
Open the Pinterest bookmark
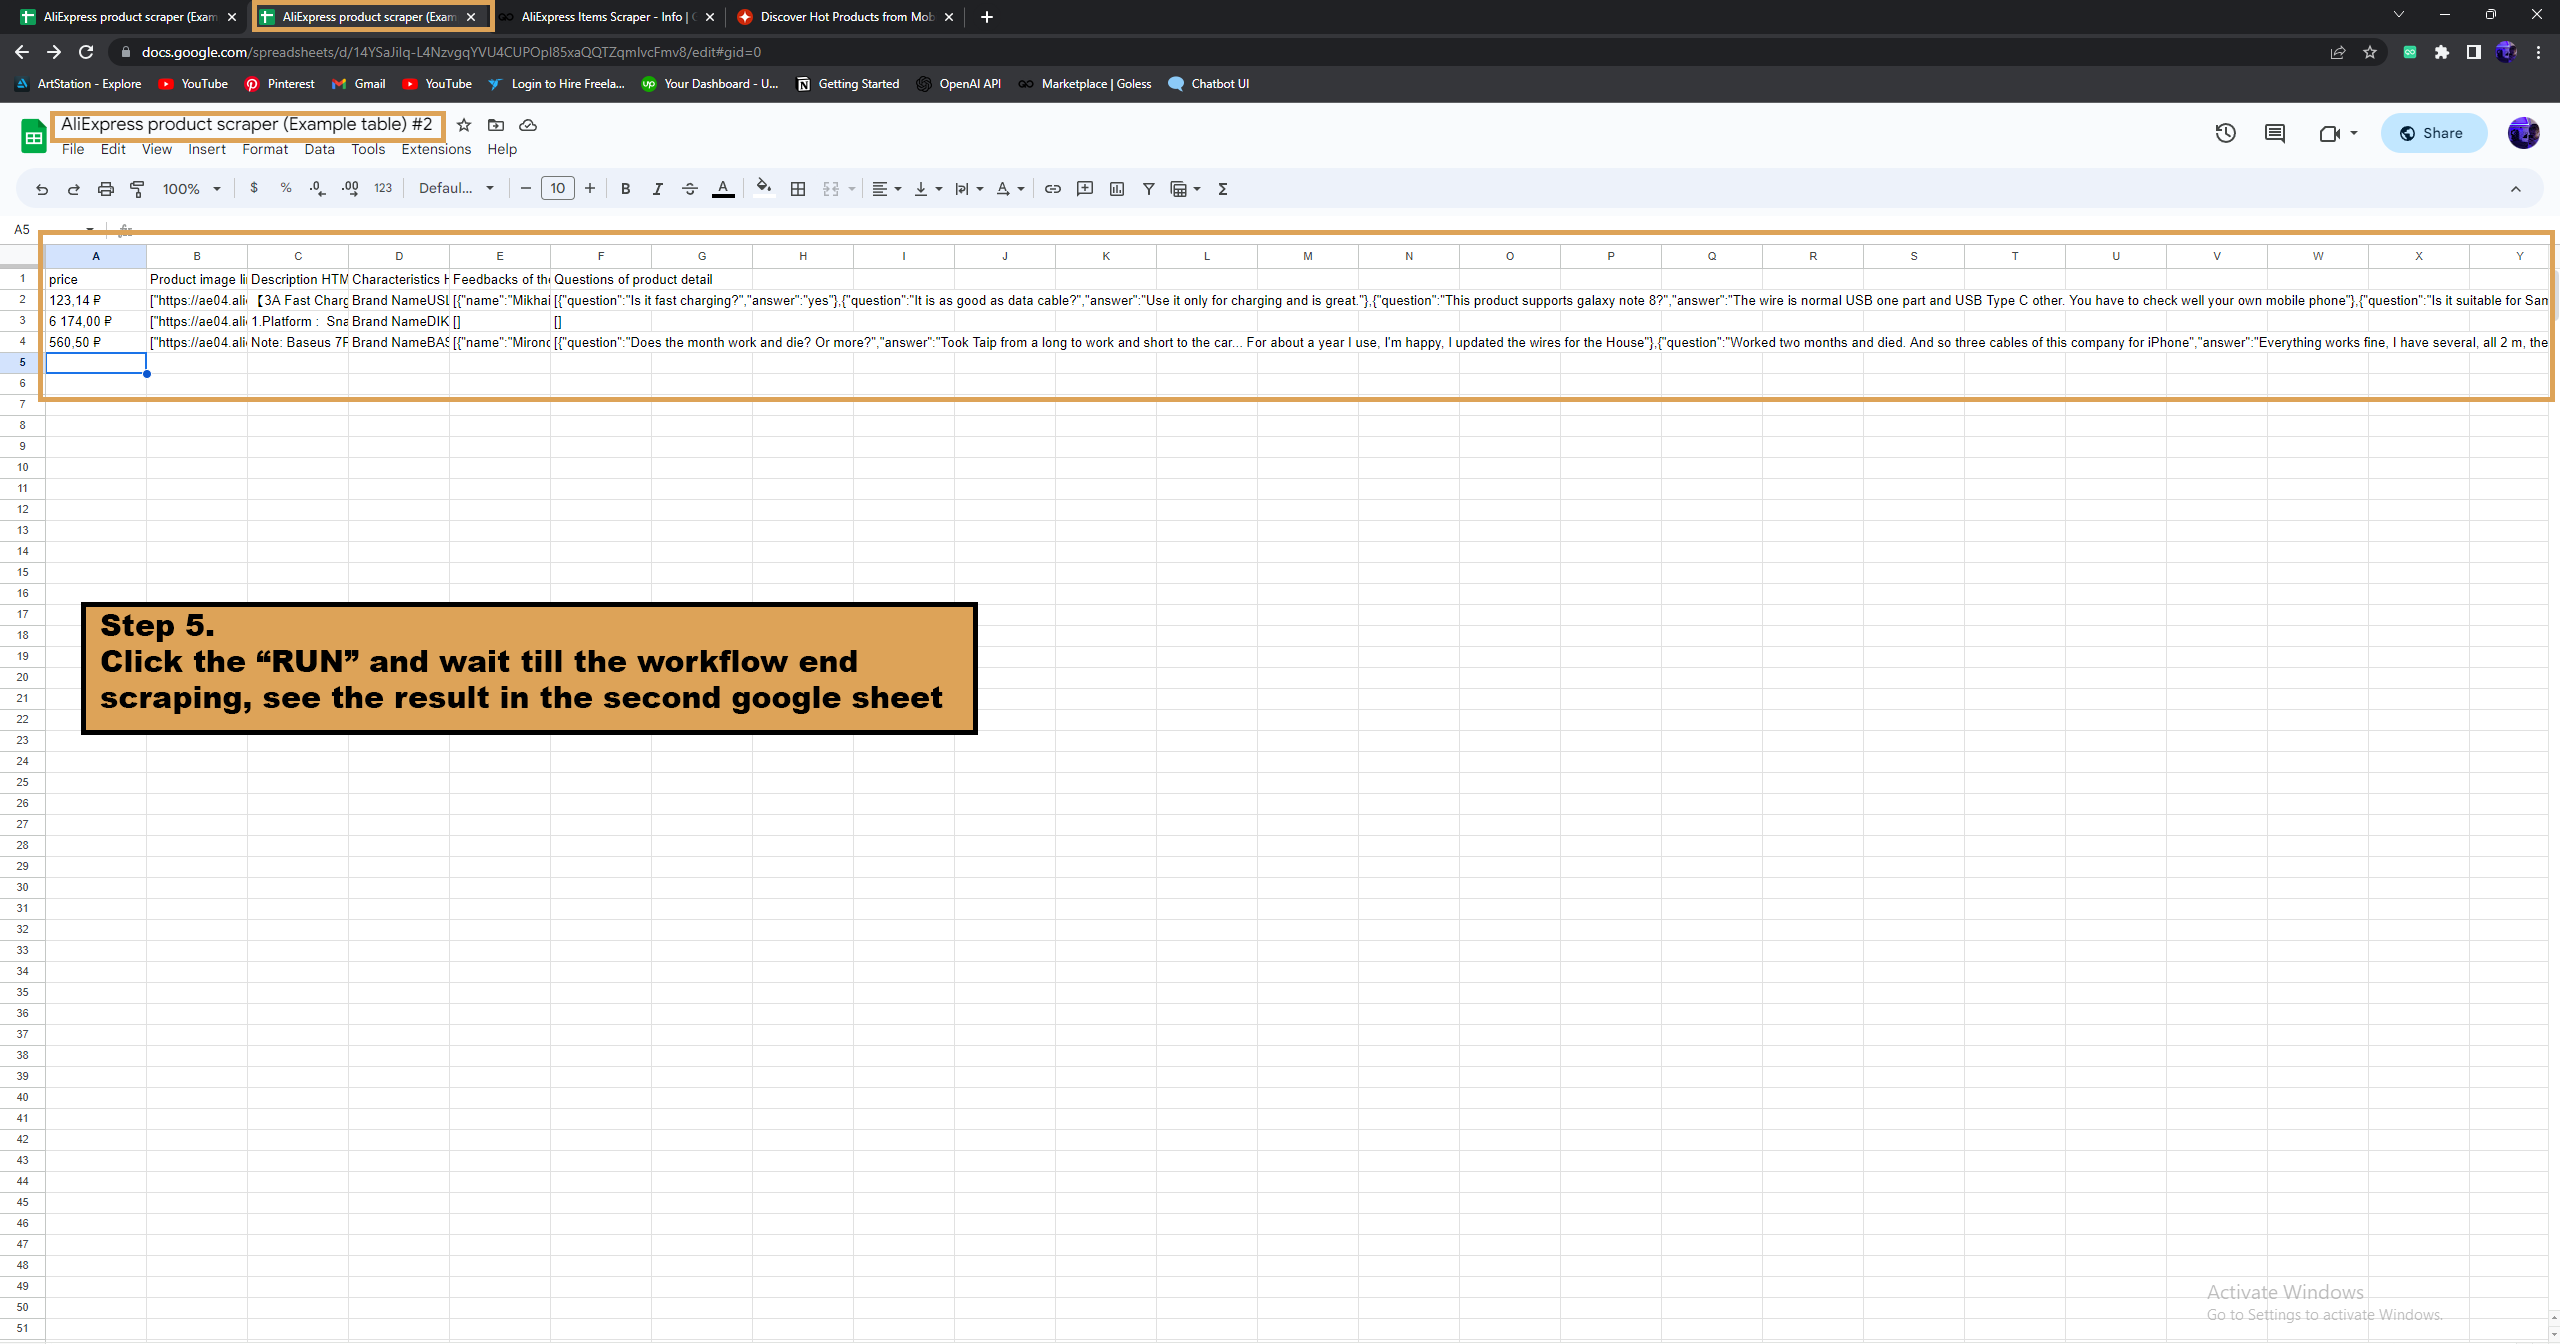pyautogui.click(x=280, y=84)
